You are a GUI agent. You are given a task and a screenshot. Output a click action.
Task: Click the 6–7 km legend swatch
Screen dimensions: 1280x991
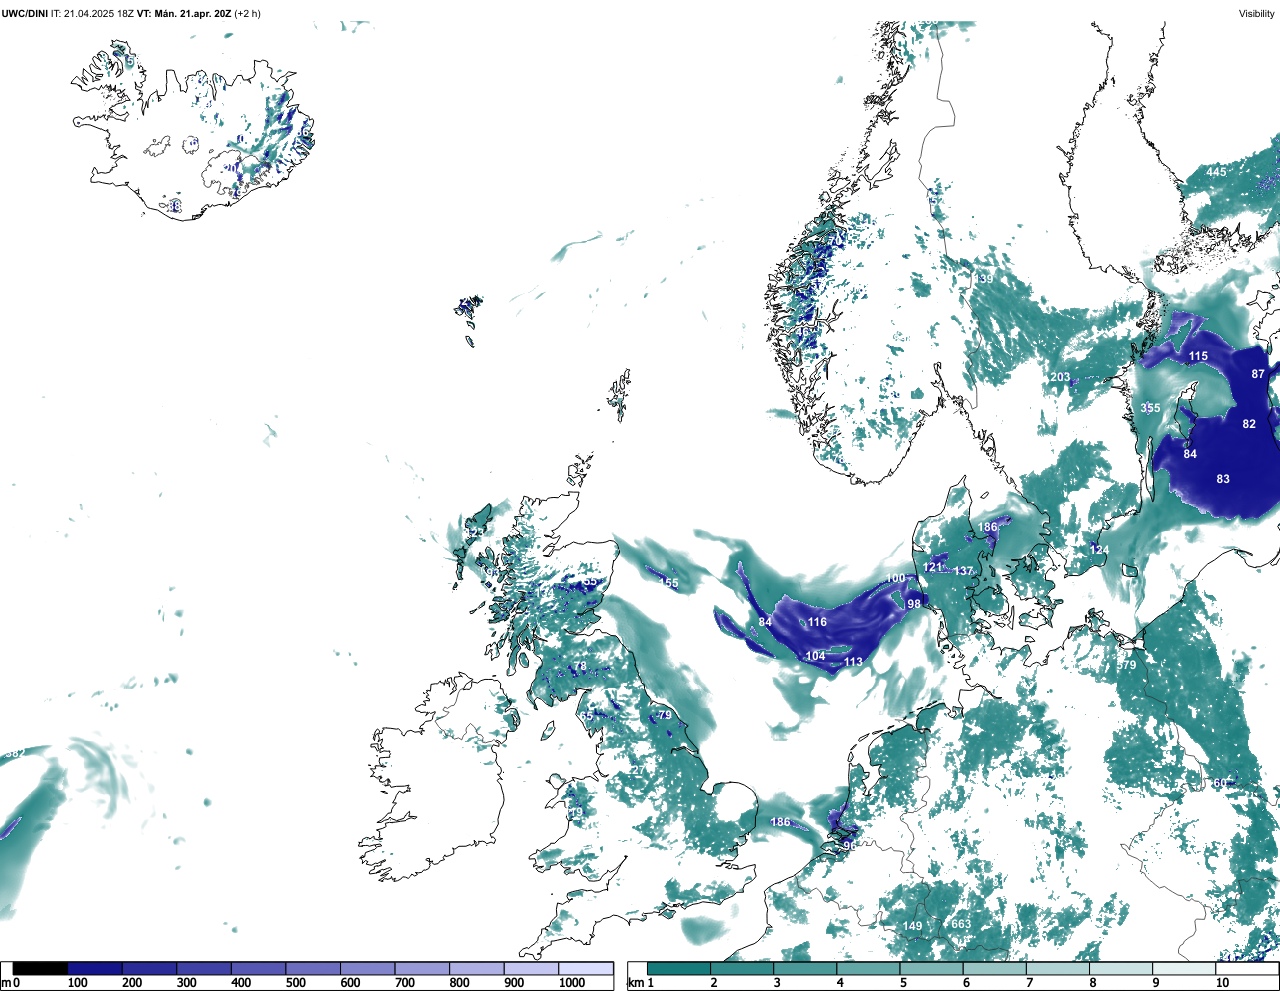(995, 969)
